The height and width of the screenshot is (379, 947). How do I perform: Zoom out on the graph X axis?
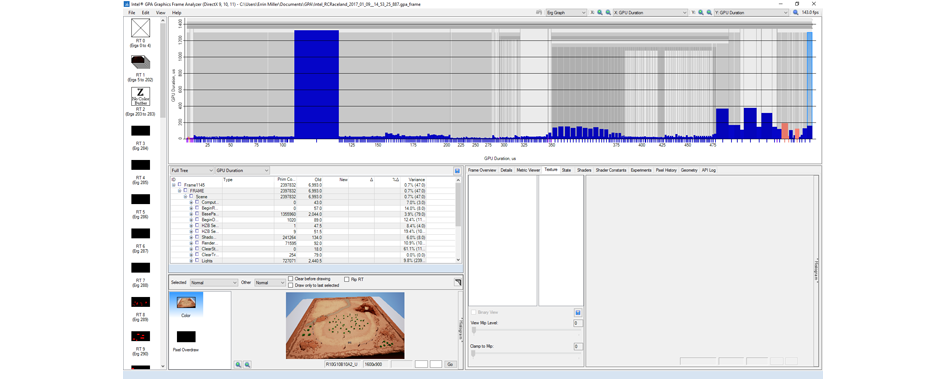click(x=608, y=12)
